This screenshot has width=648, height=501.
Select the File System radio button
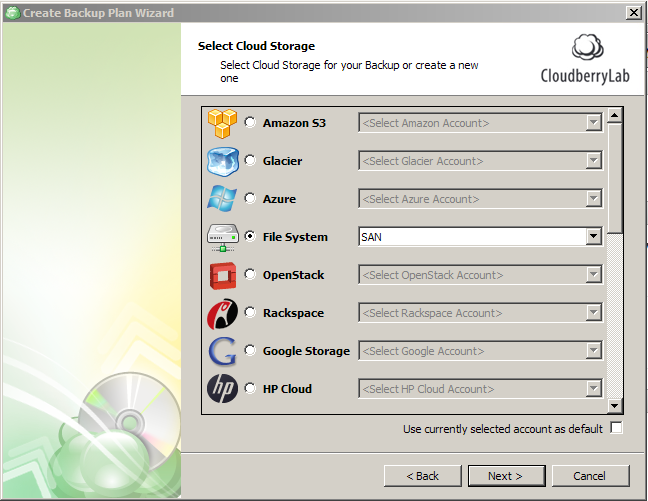click(250, 236)
